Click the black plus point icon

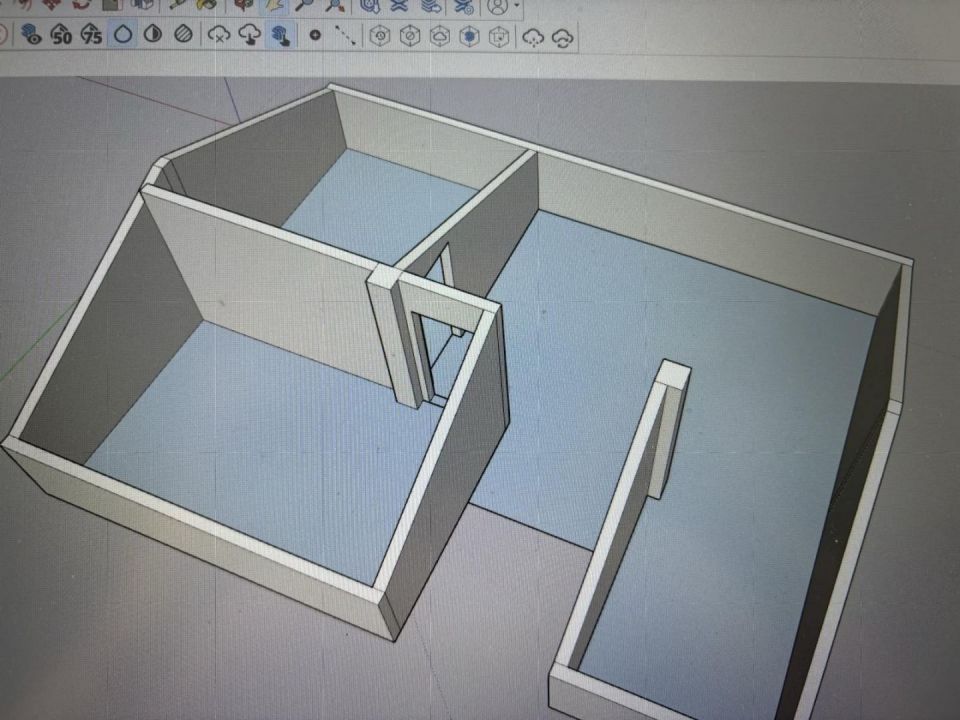coord(315,36)
